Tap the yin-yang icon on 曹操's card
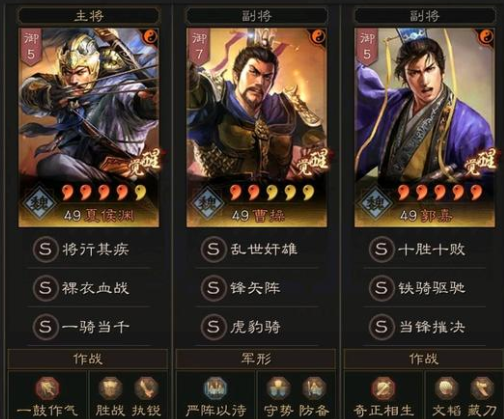 [x=318, y=37]
